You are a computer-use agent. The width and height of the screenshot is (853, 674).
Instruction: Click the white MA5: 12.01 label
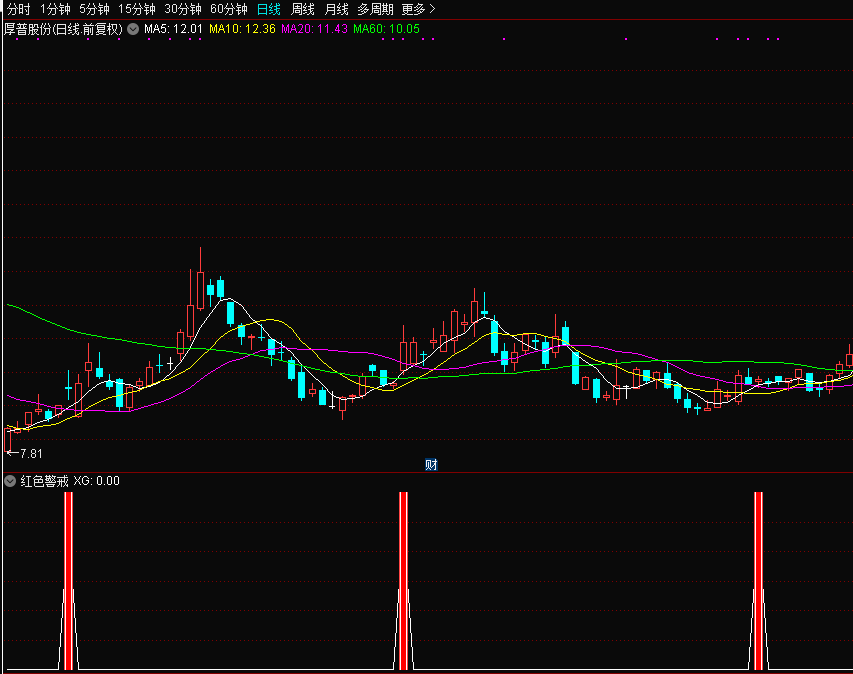click(173, 30)
